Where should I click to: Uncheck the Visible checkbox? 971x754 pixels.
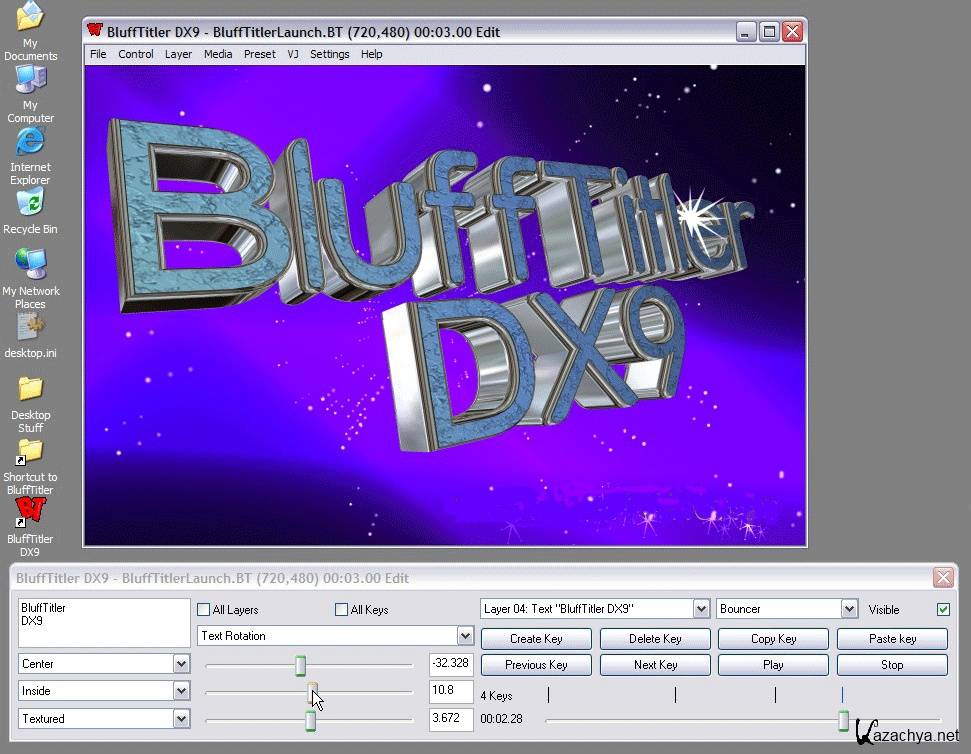pyautogui.click(x=943, y=609)
